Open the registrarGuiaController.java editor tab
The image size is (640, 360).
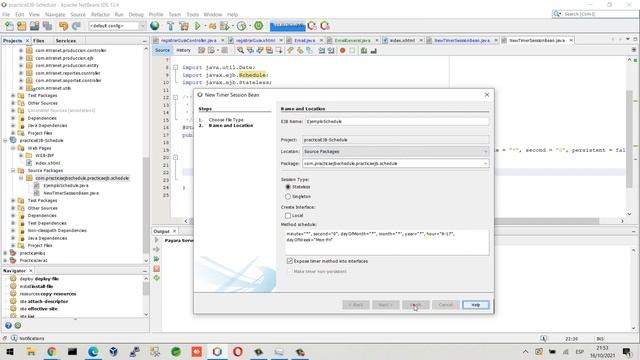[x=188, y=40]
